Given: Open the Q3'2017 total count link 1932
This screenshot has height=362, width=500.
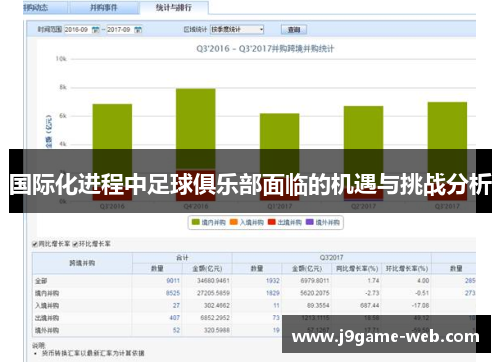Looking at the screenshot, I should tap(273, 281).
